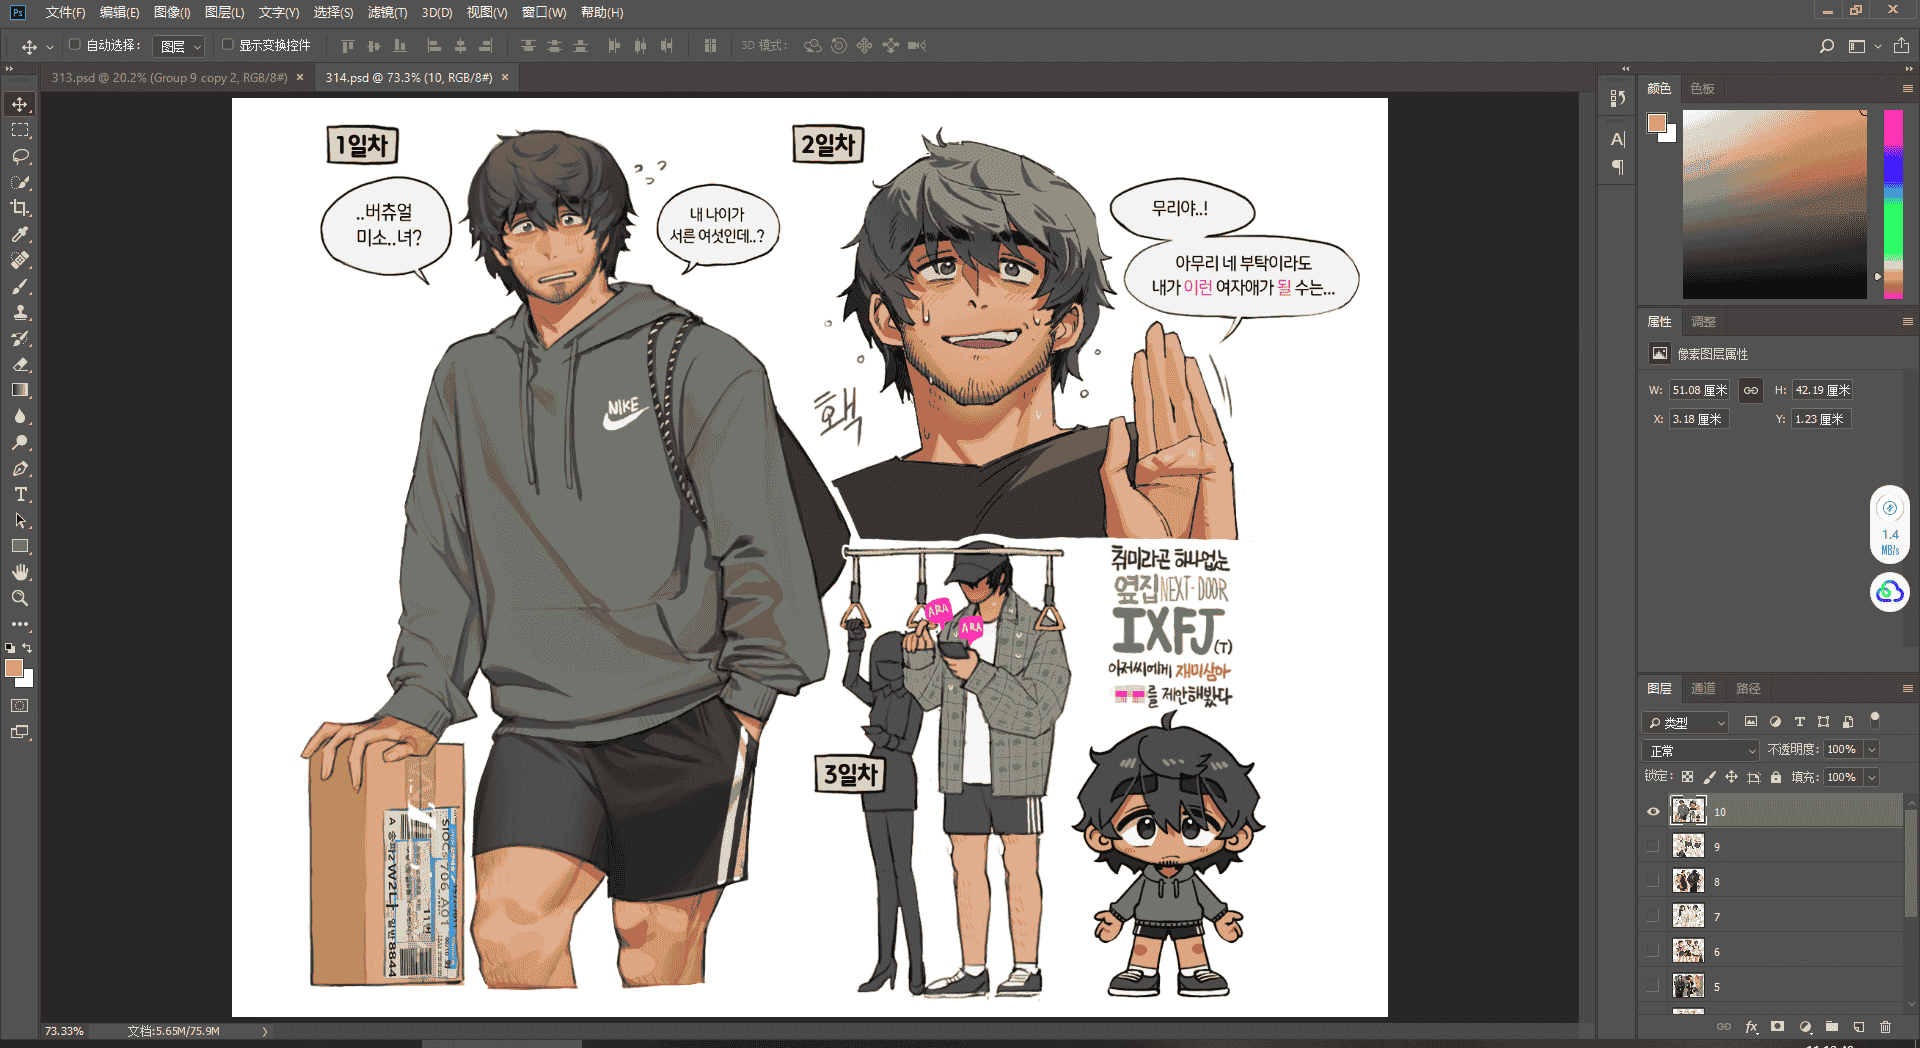Expand the opacity 不透明度 slider arrow
This screenshot has width=1920, height=1048.
click(x=1872, y=749)
